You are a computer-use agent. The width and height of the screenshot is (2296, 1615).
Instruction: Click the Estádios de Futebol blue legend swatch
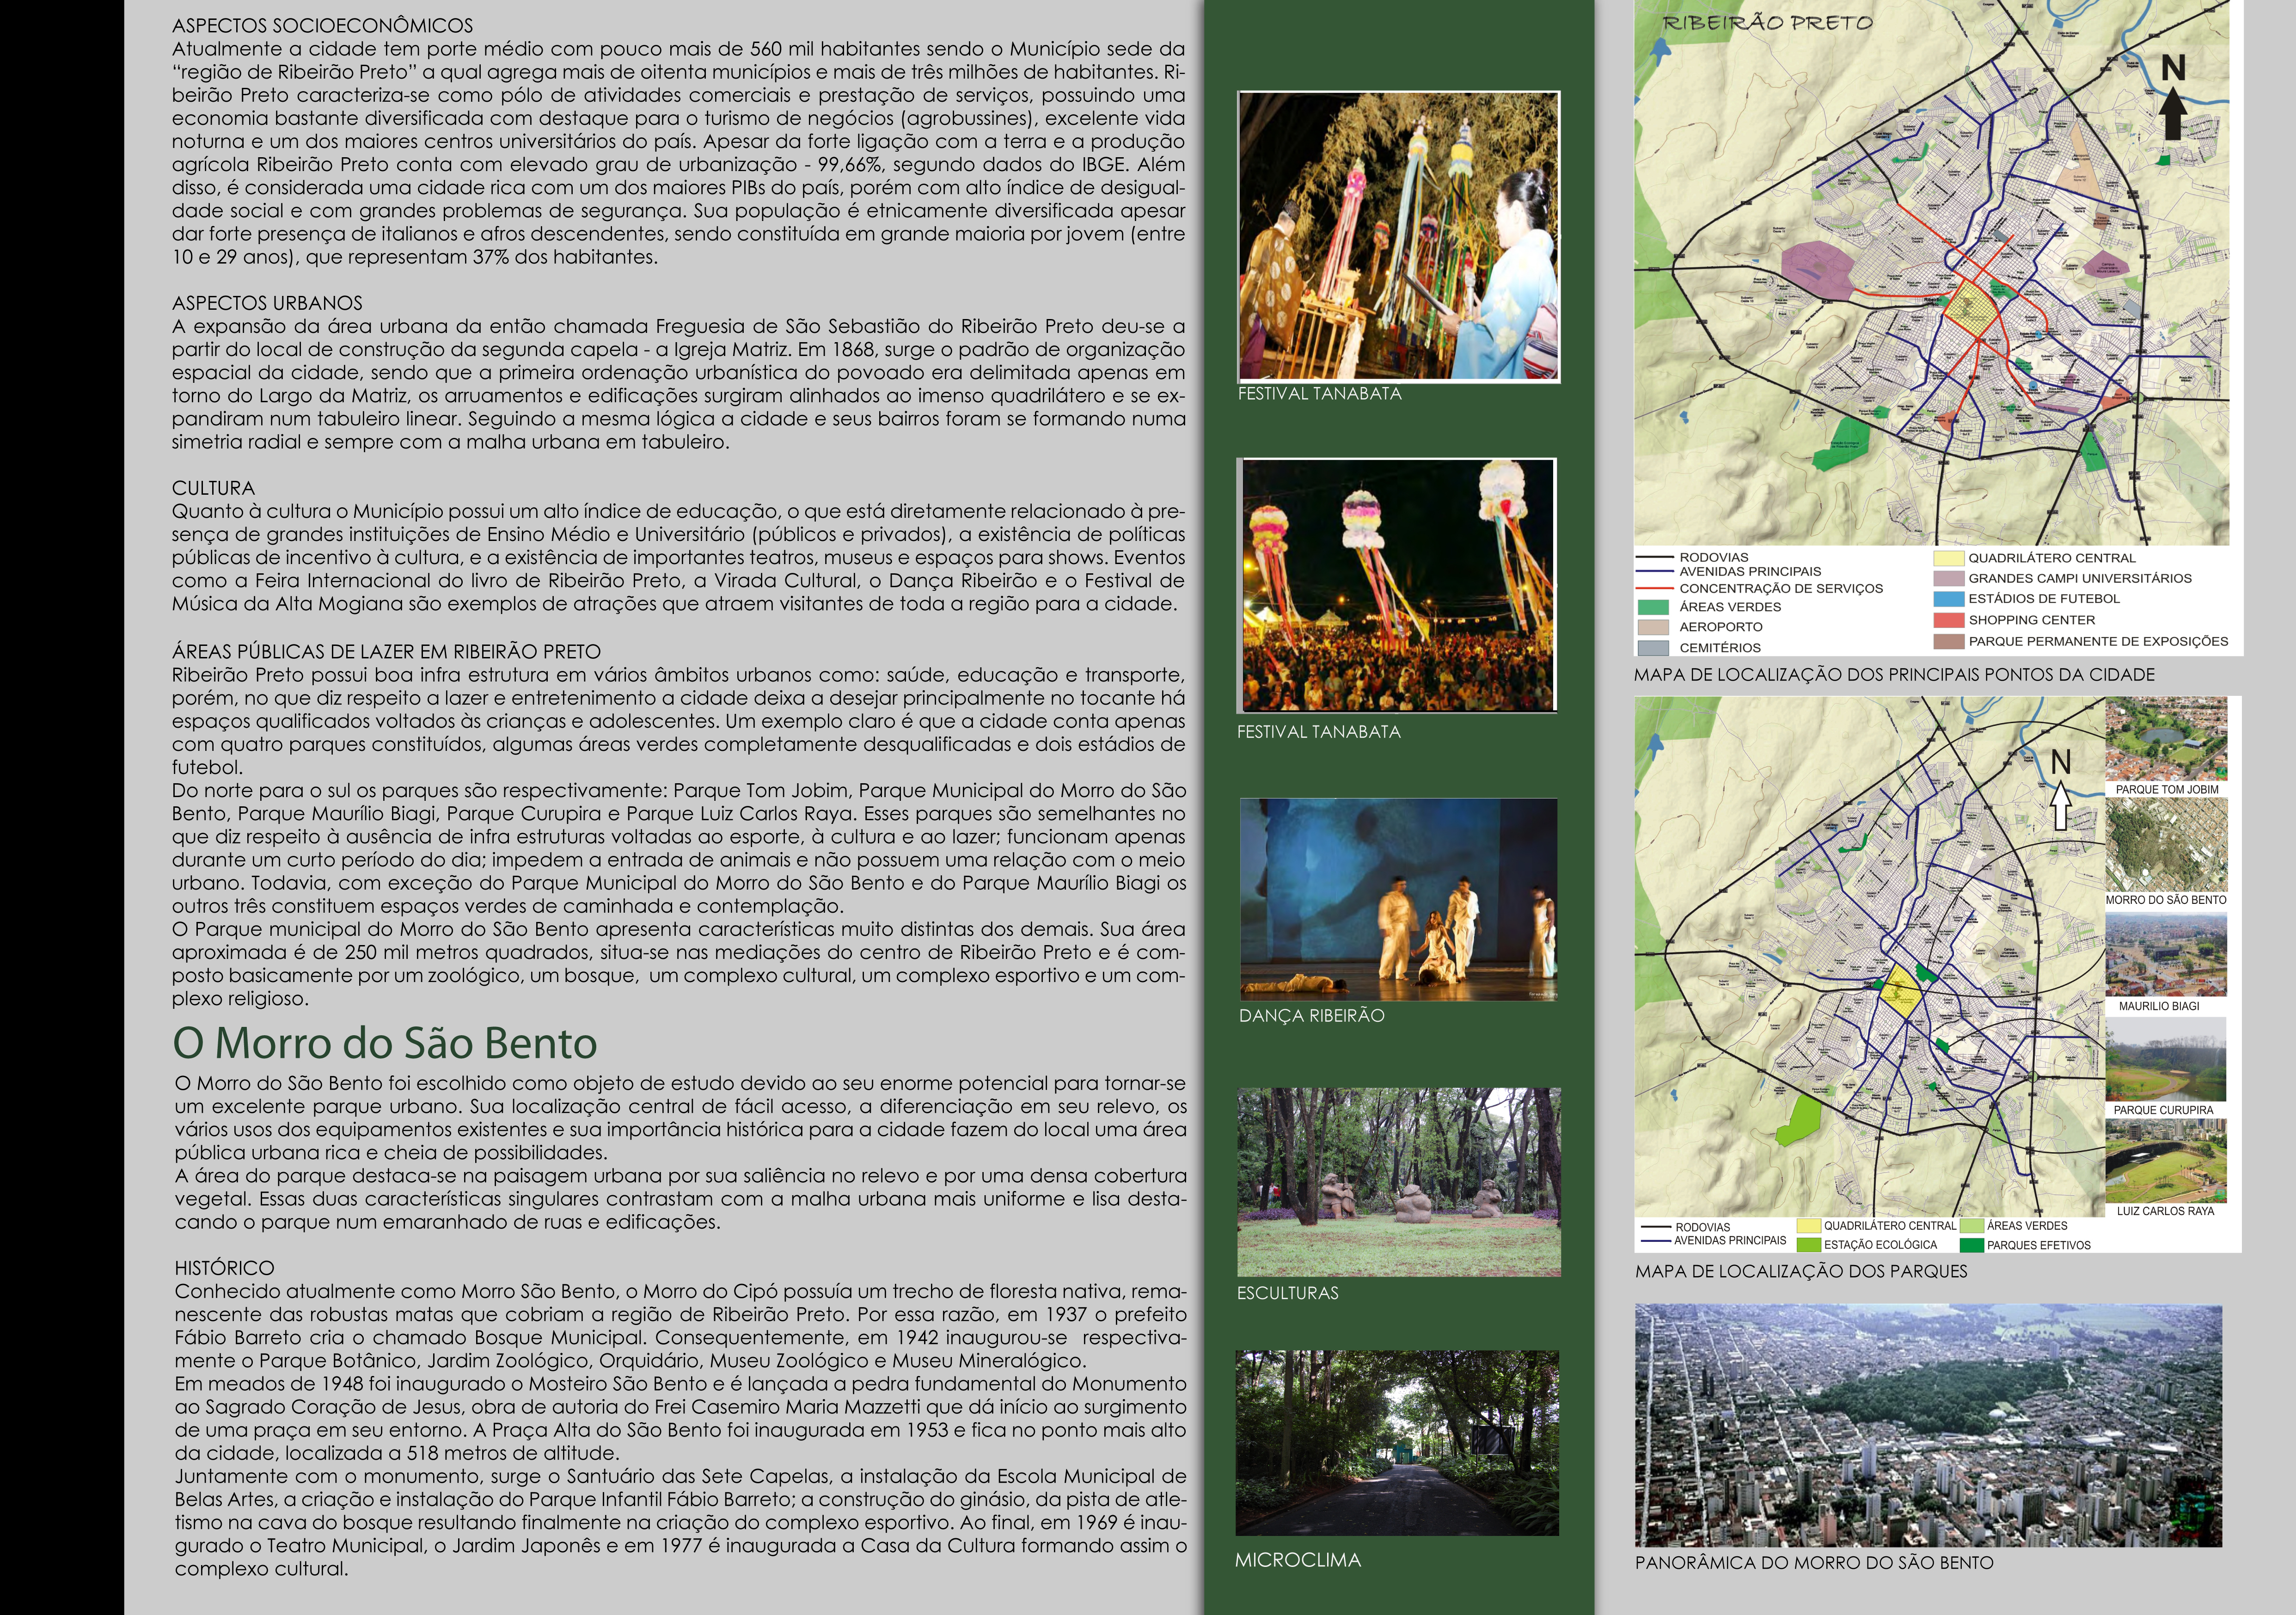[1949, 599]
